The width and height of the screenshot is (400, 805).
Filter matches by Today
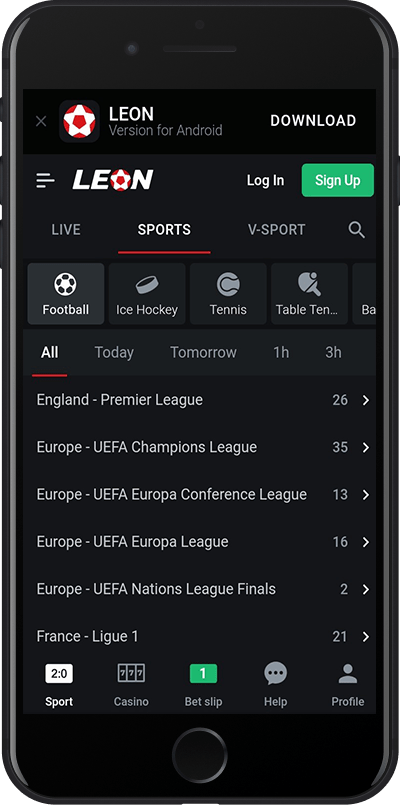[x=114, y=352]
